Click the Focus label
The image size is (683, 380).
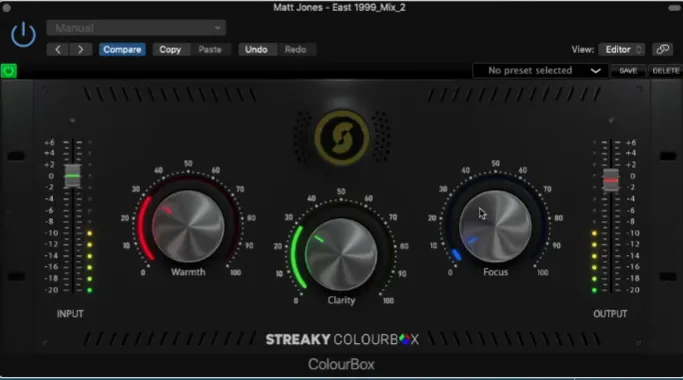point(496,272)
